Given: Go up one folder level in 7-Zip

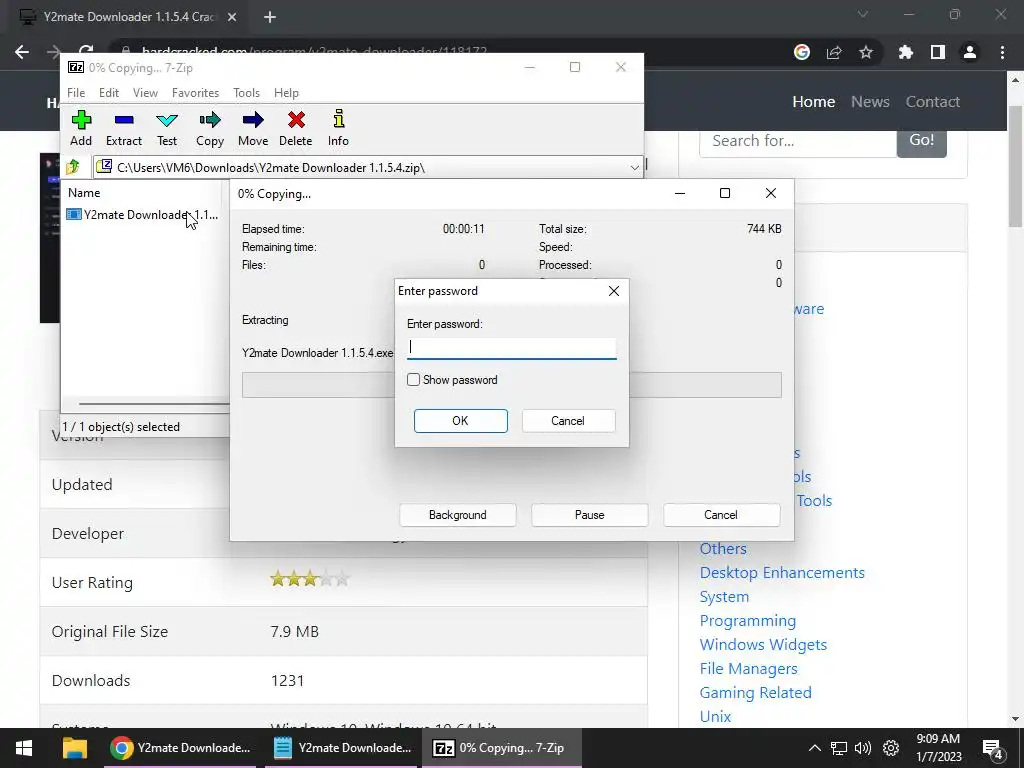Looking at the screenshot, I should point(73,167).
